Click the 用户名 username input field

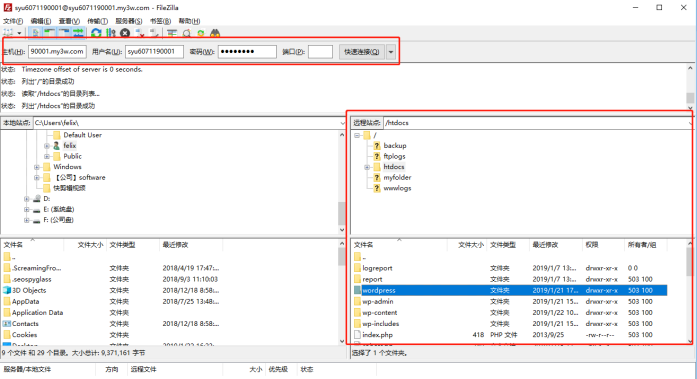[x=154, y=52]
